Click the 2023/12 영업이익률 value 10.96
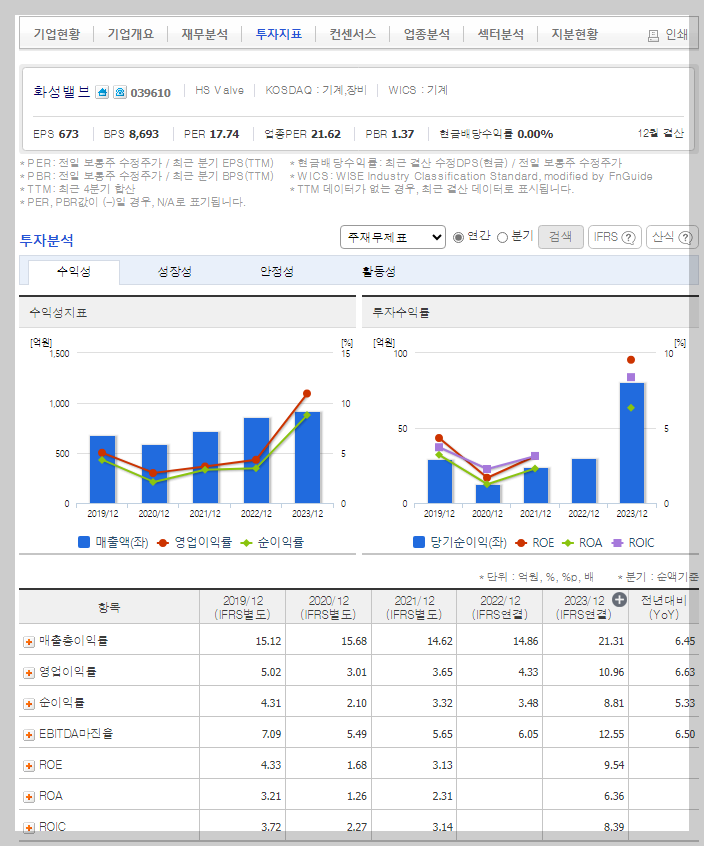704x846 pixels. (x=611, y=672)
